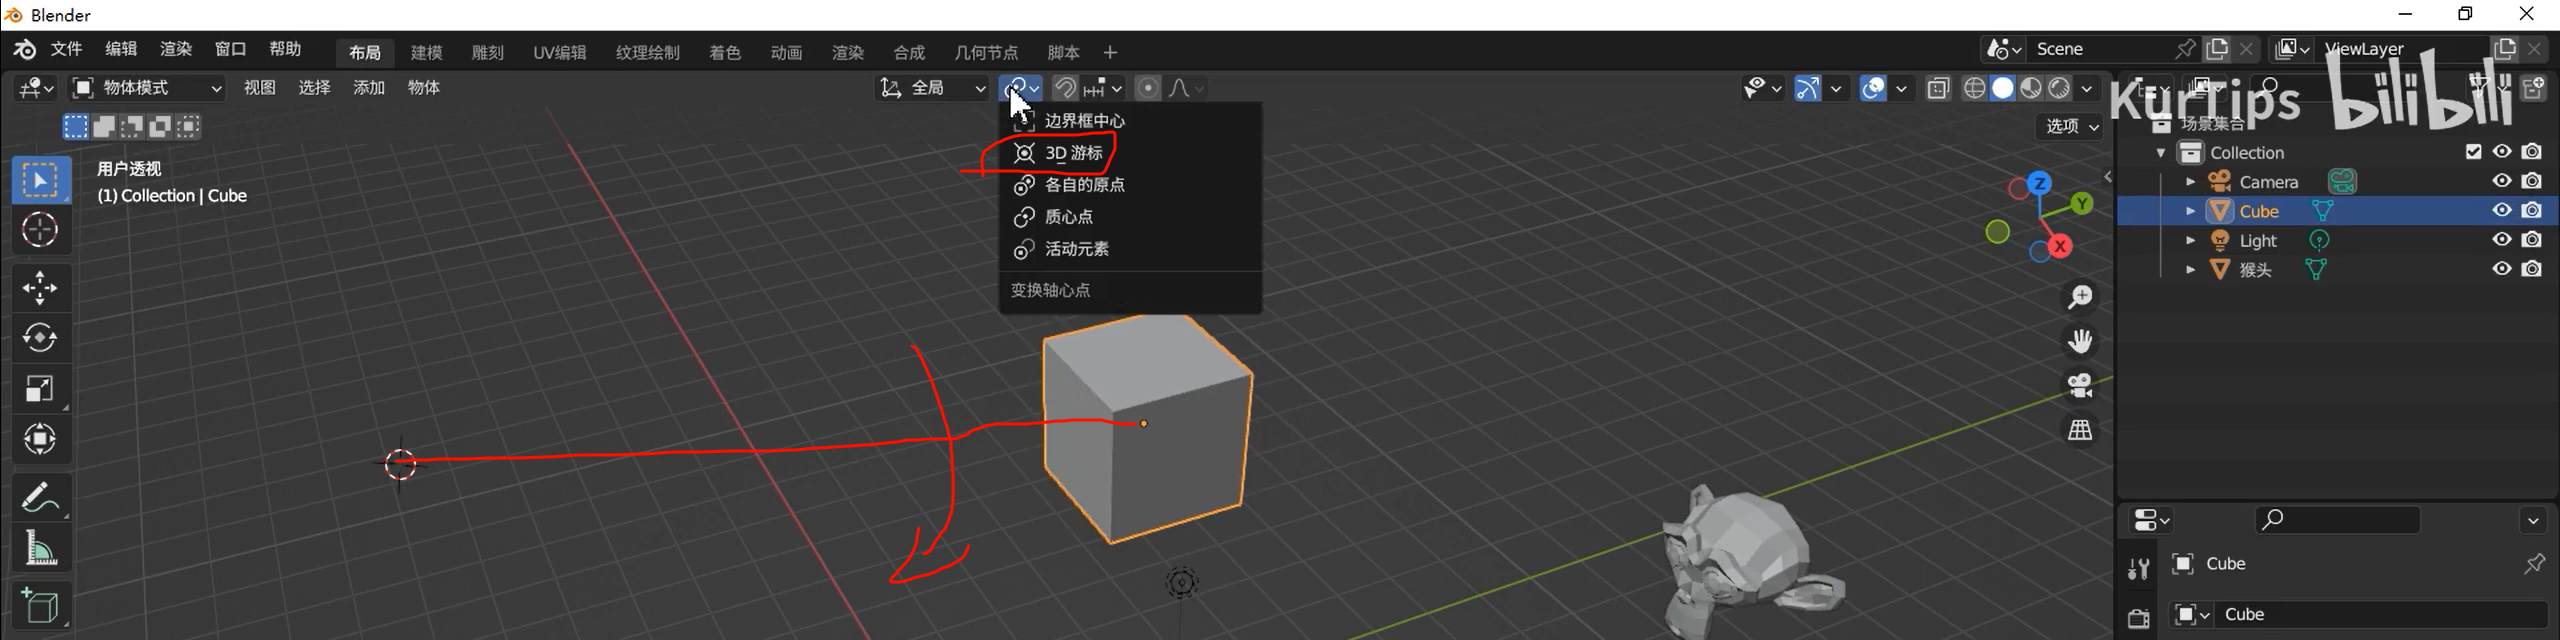Image resolution: width=2560 pixels, height=640 pixels.
Task: Toggle overlays visibility button
Action: 1873,88
